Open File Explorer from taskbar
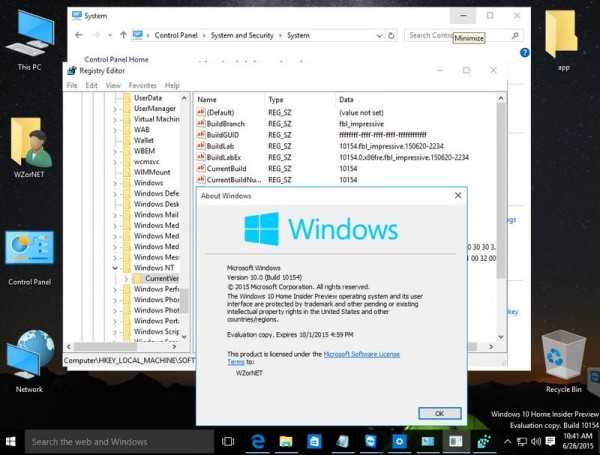This screenshot has height=455, width=600. point(286,442)
